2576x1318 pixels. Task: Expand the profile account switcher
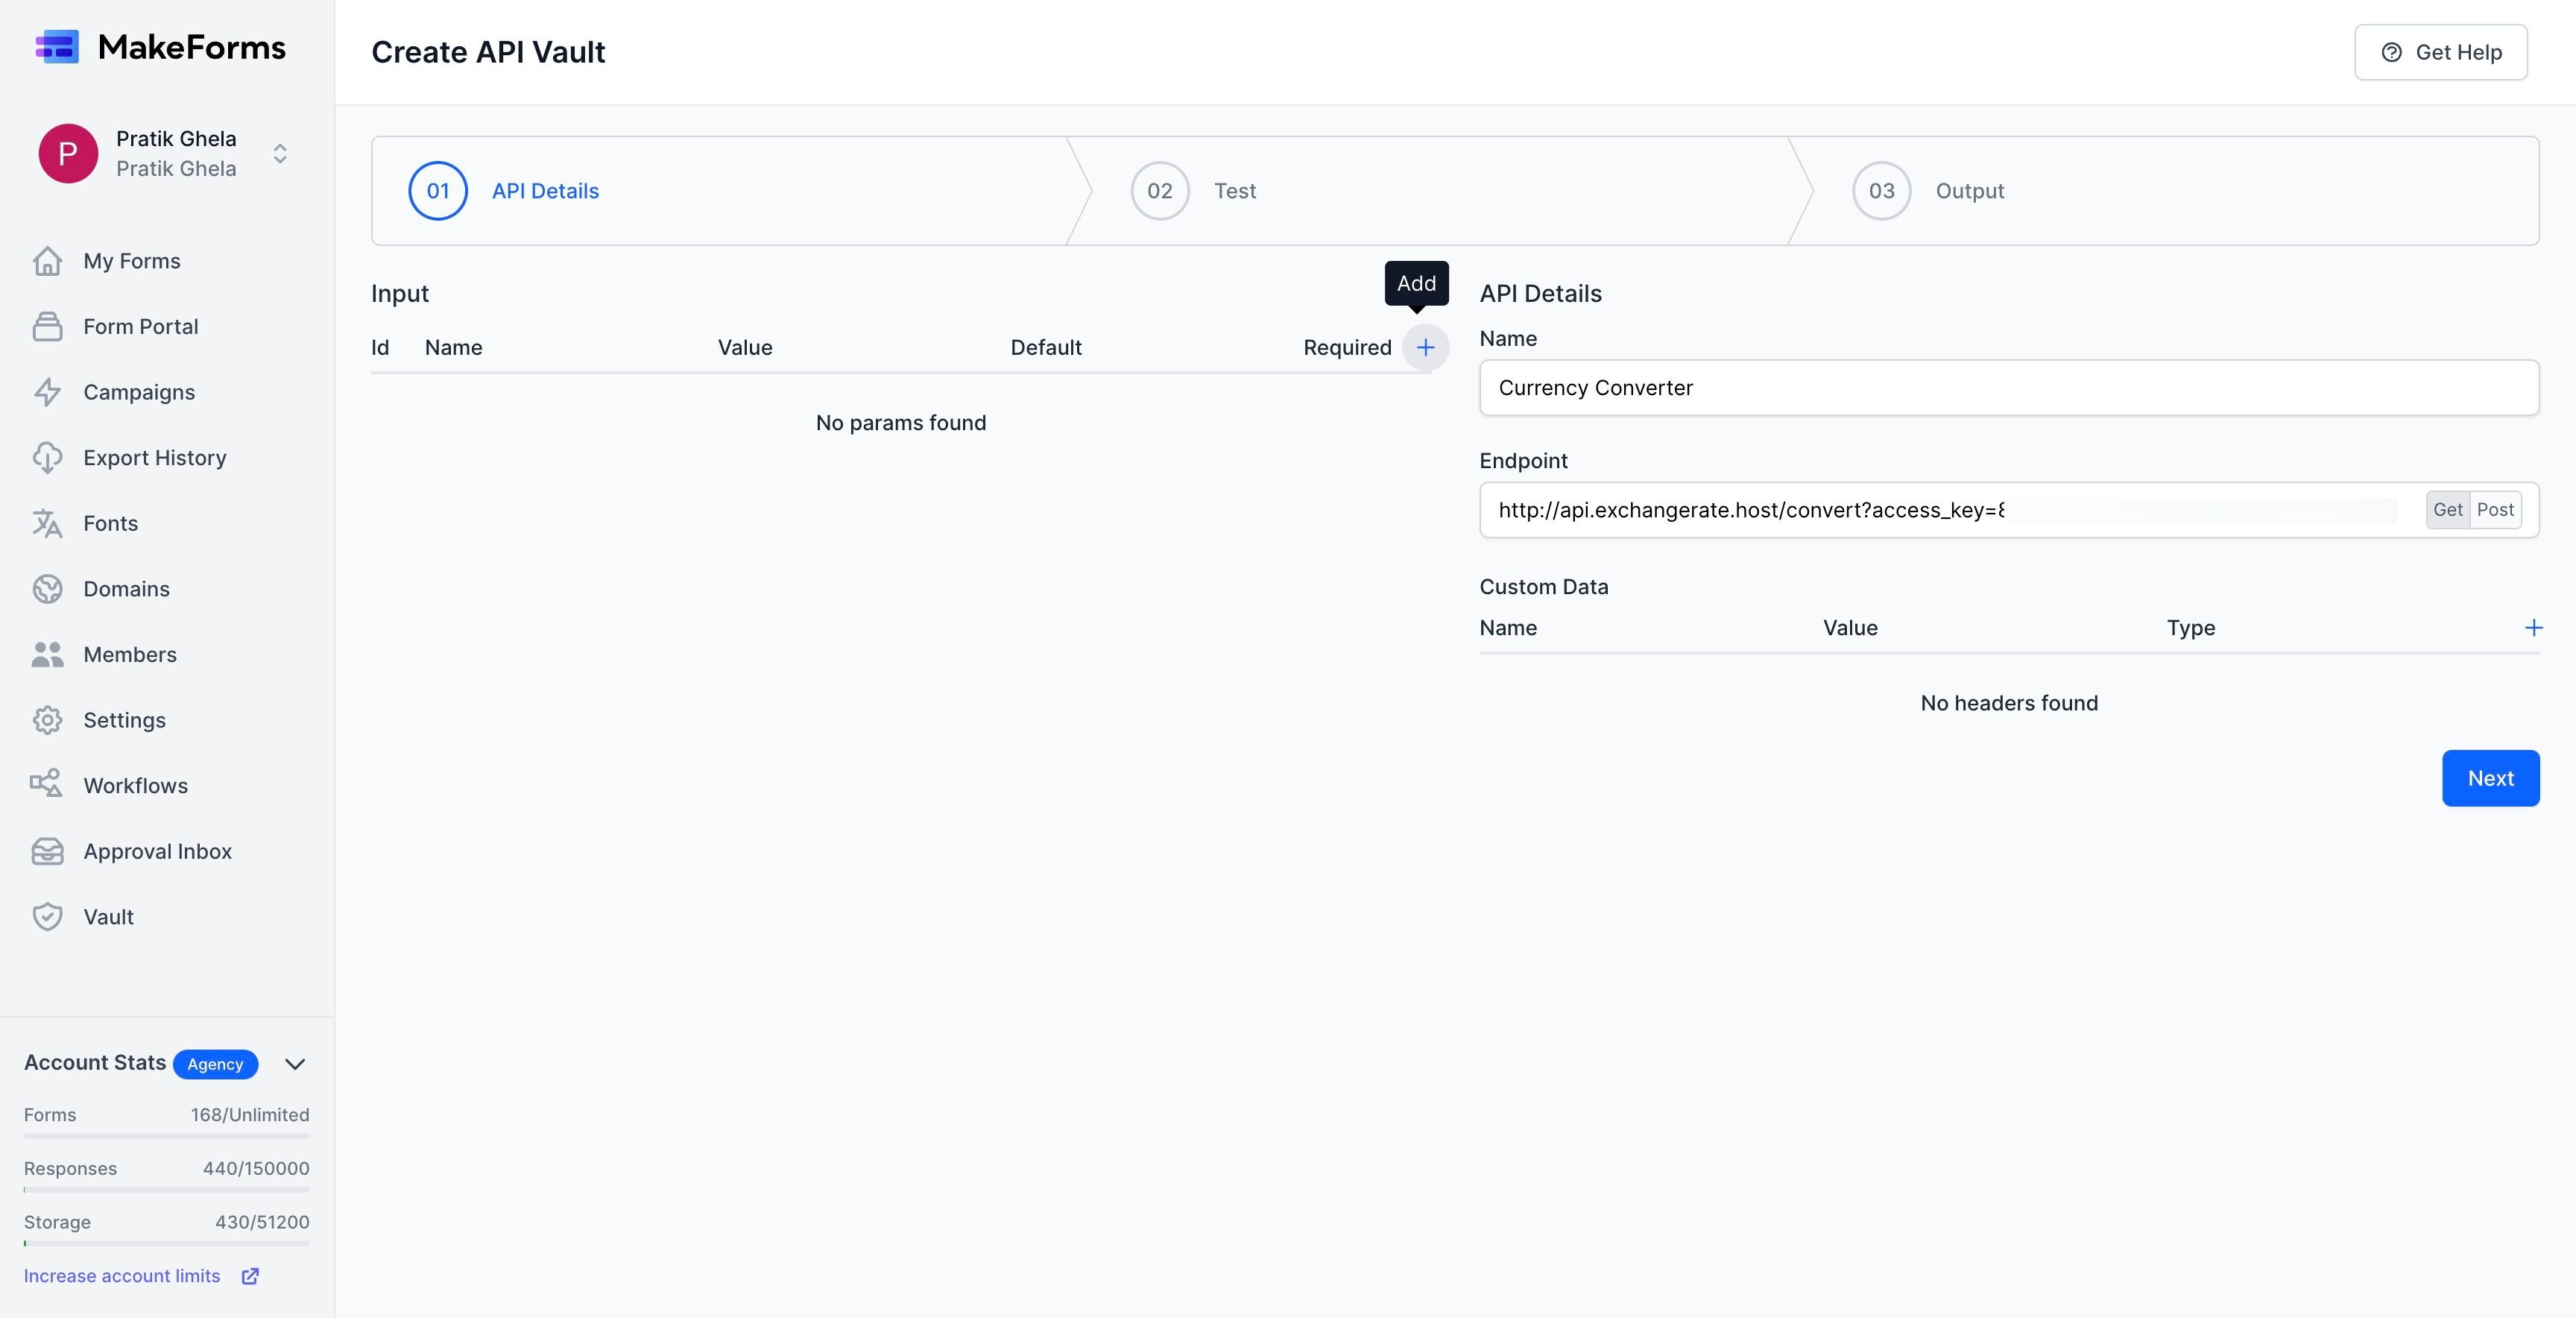280,153
